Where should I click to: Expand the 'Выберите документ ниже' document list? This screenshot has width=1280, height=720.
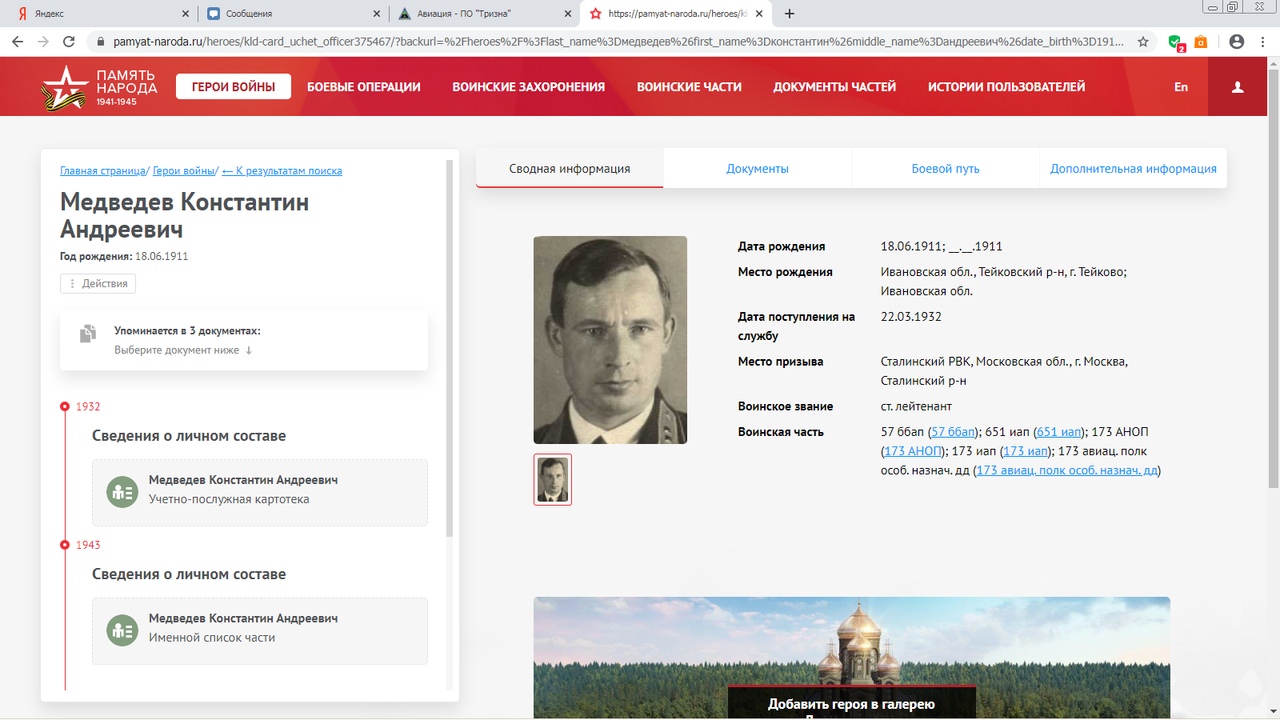(x=183, y=350)
